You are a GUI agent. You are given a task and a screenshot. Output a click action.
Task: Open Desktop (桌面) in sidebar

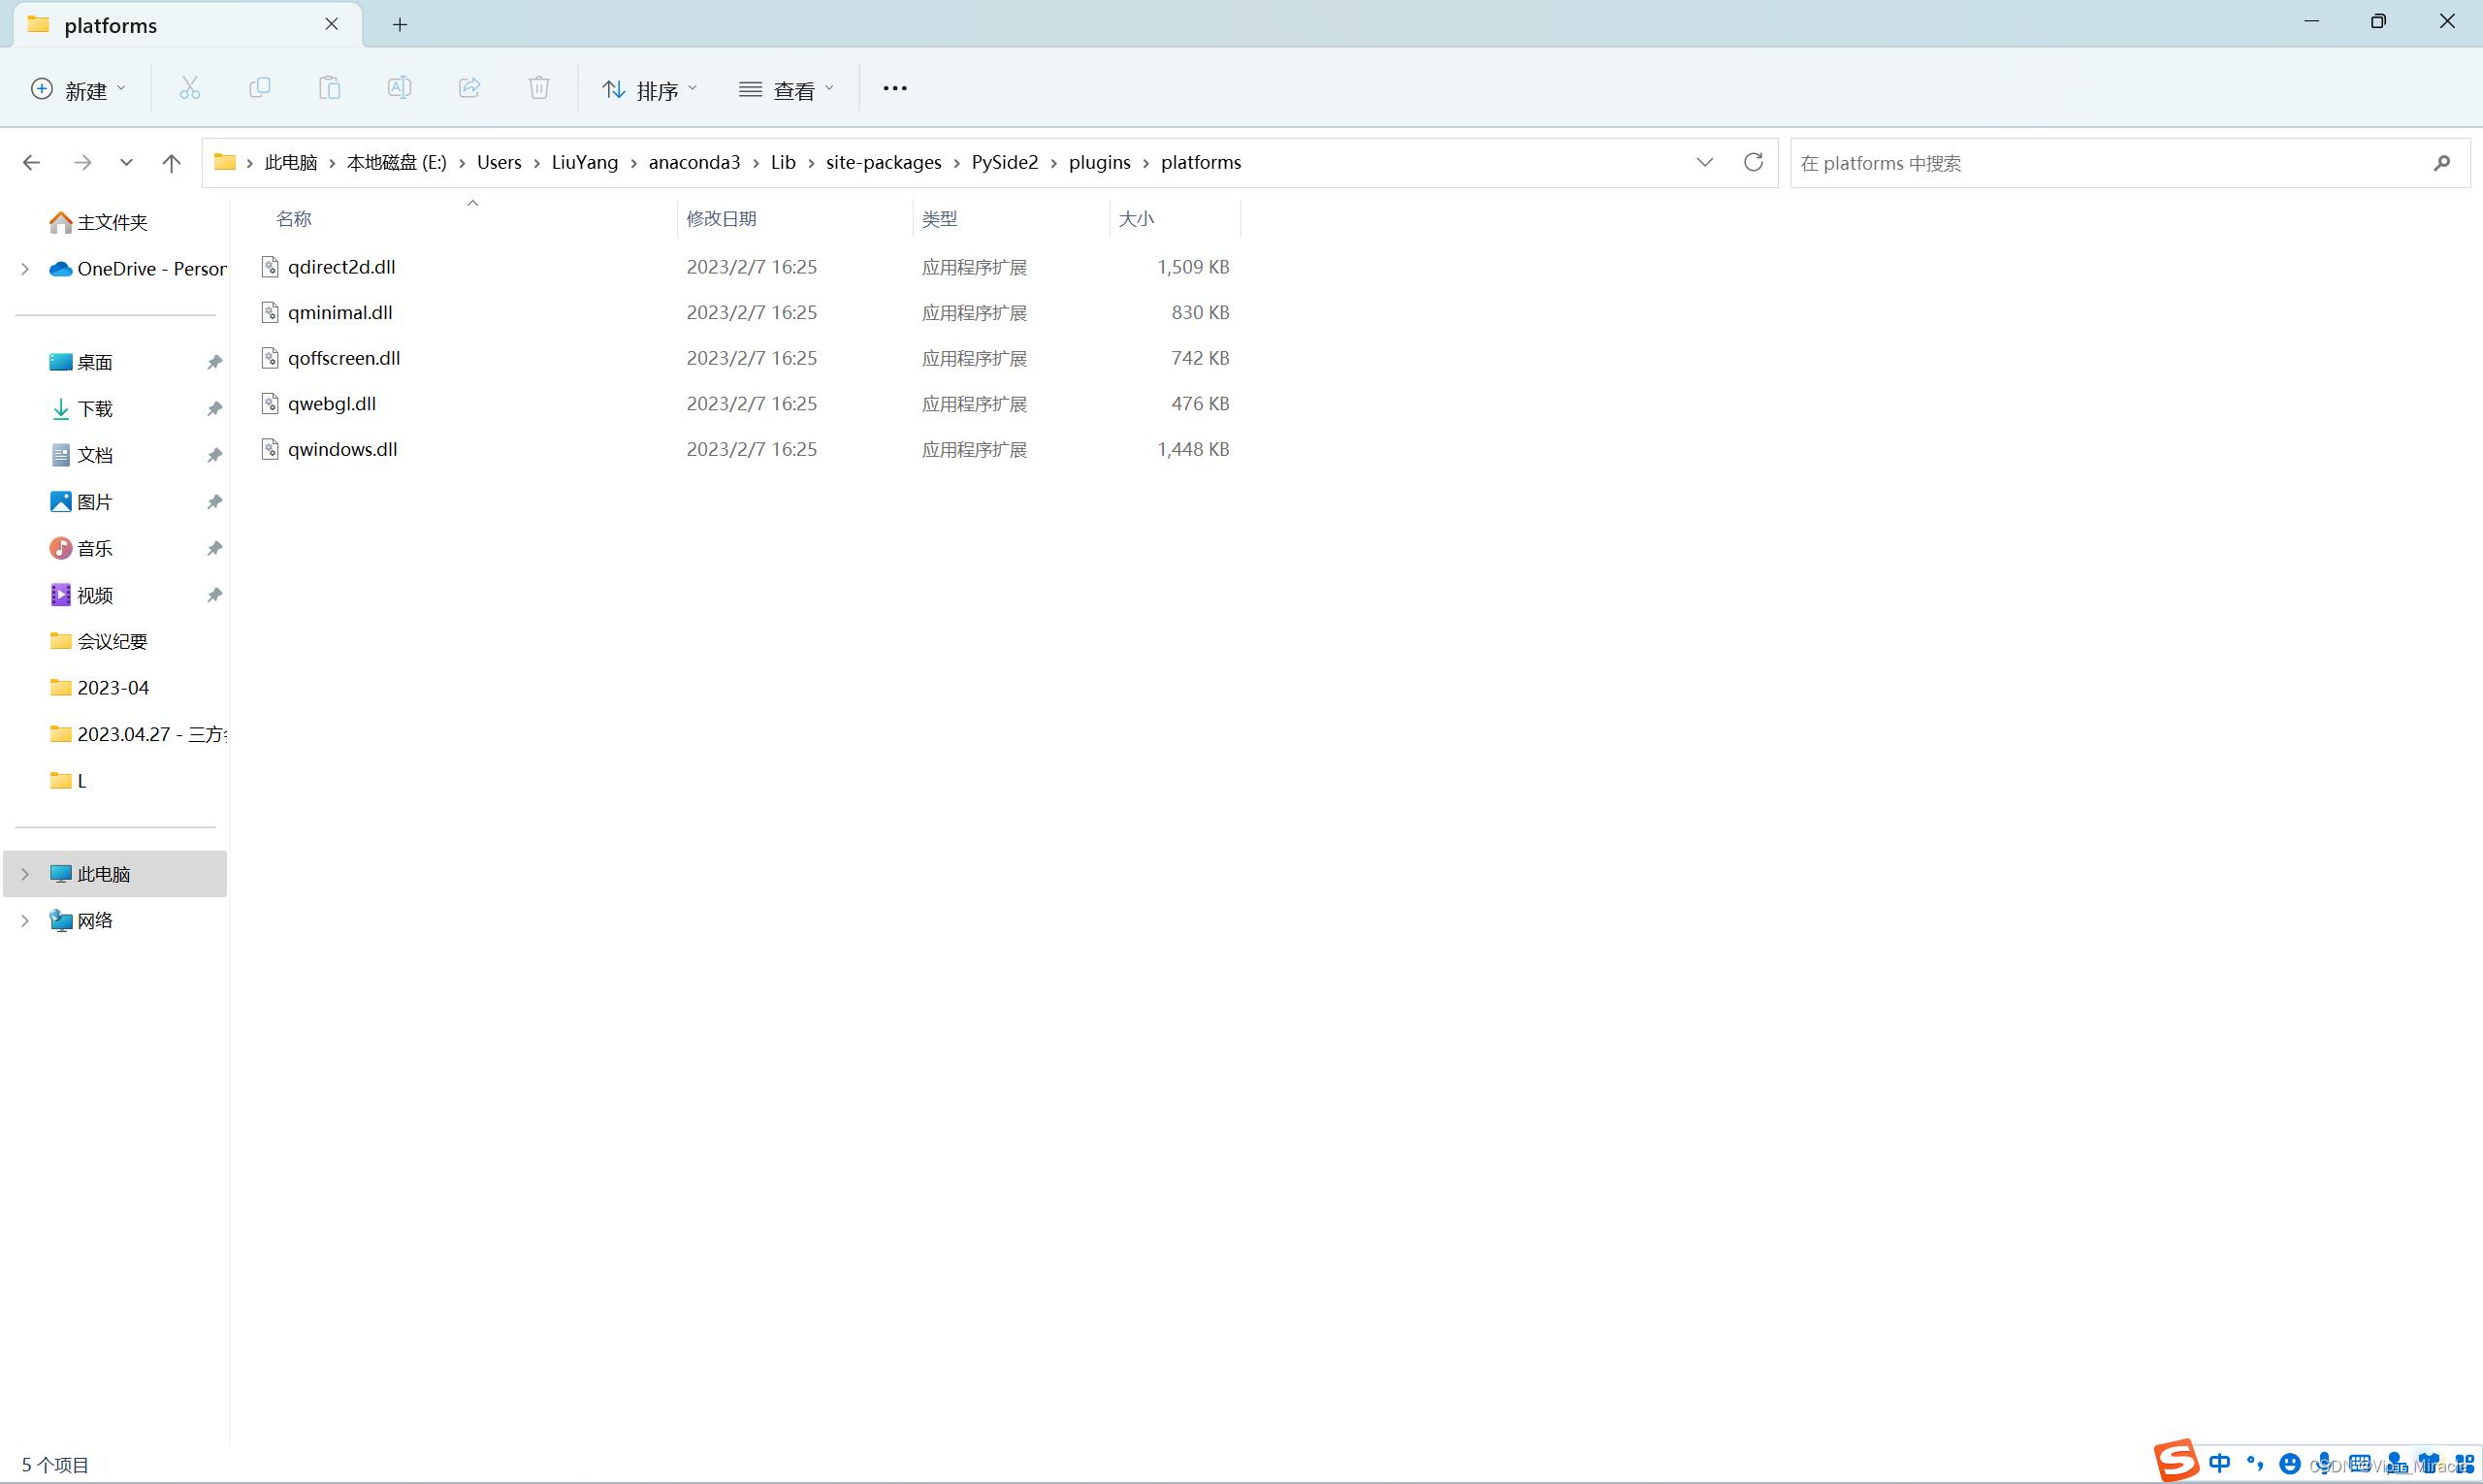click(81, 362)
